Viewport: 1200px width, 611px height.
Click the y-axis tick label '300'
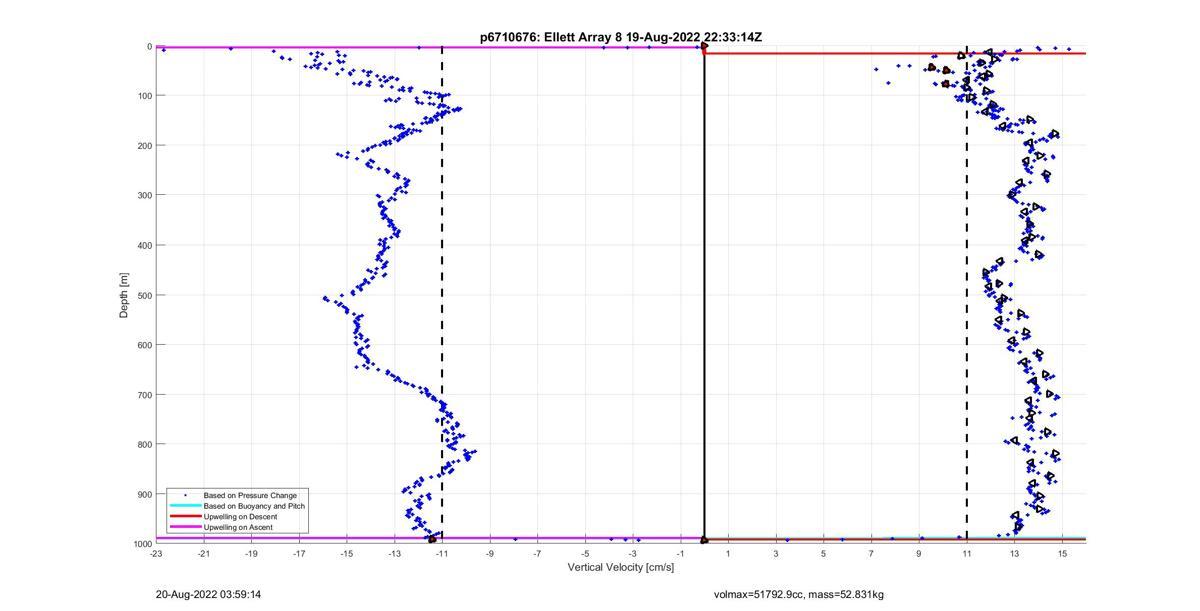click(x=144, y=195)
